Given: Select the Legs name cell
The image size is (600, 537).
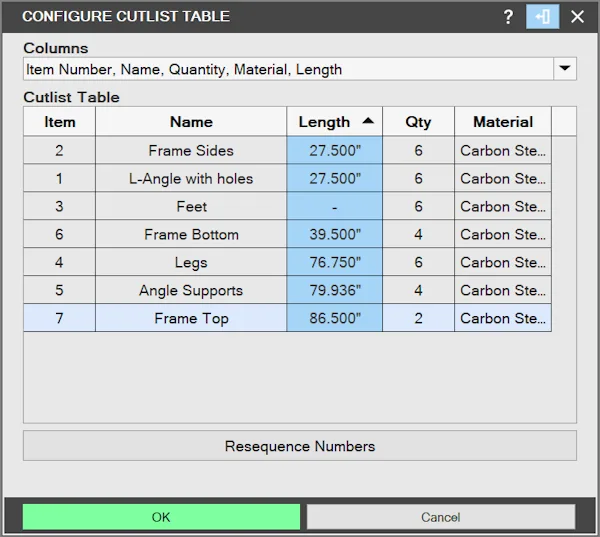Looking at the screenshot, I should [x=191, y=262].
